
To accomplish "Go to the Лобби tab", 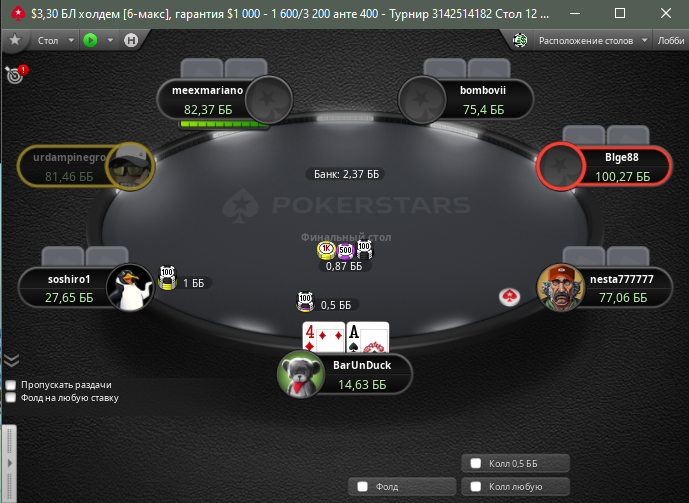I will 671,40.
